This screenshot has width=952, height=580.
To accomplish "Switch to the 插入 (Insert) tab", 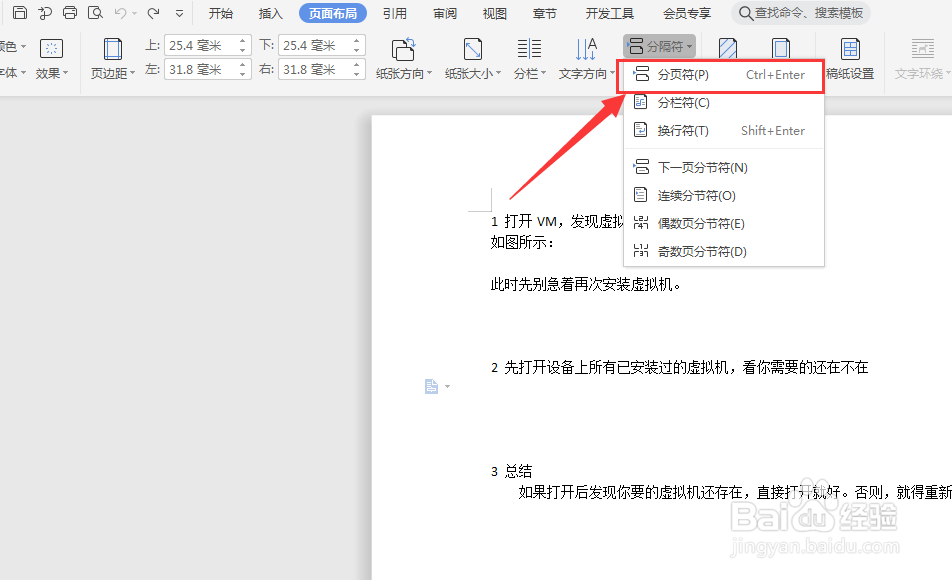I will [270, 13].
